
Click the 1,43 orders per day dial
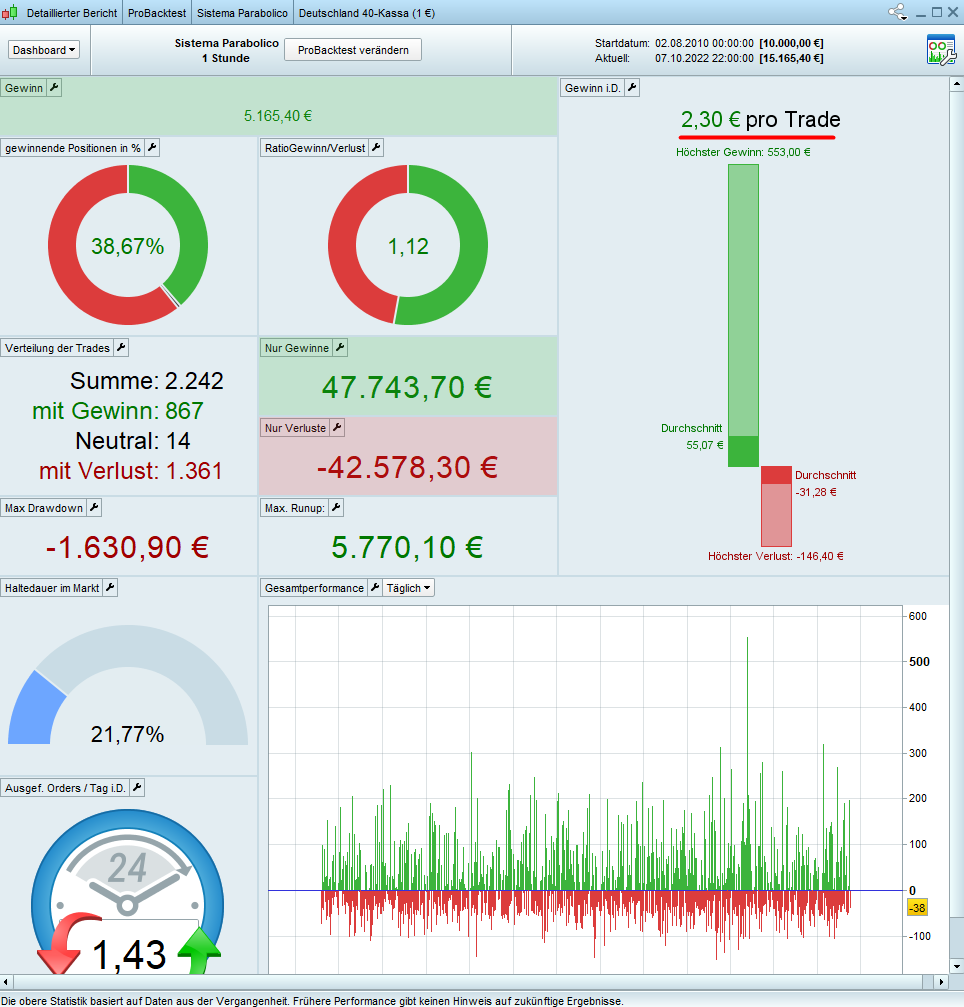coord(128,893)
